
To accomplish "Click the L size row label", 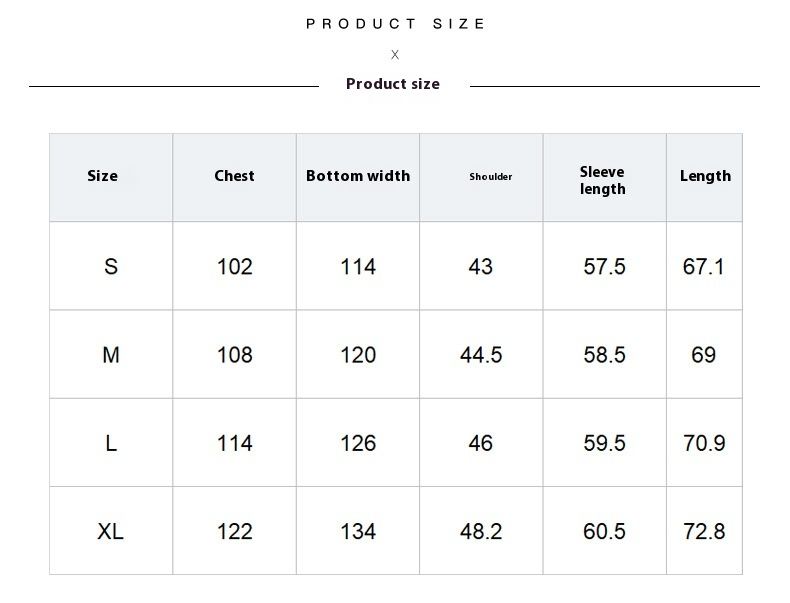I will 111,443.
